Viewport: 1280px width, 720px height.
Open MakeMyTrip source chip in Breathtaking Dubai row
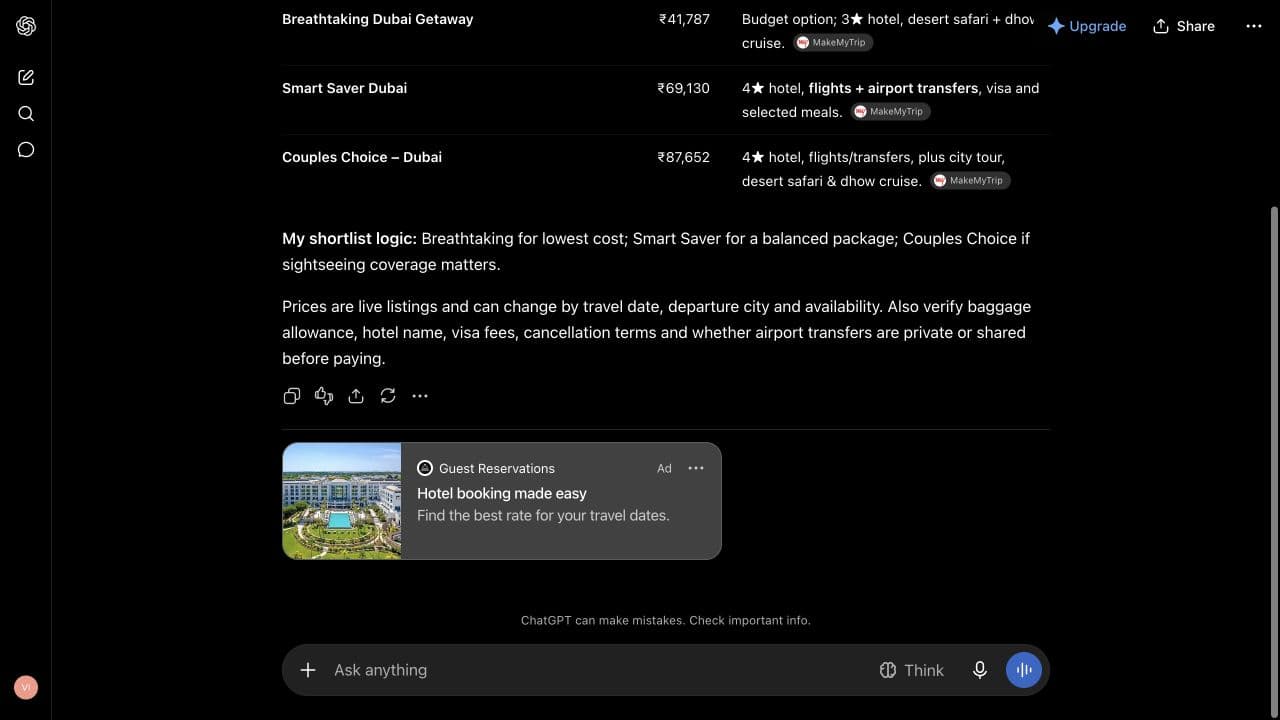[833, 43]
